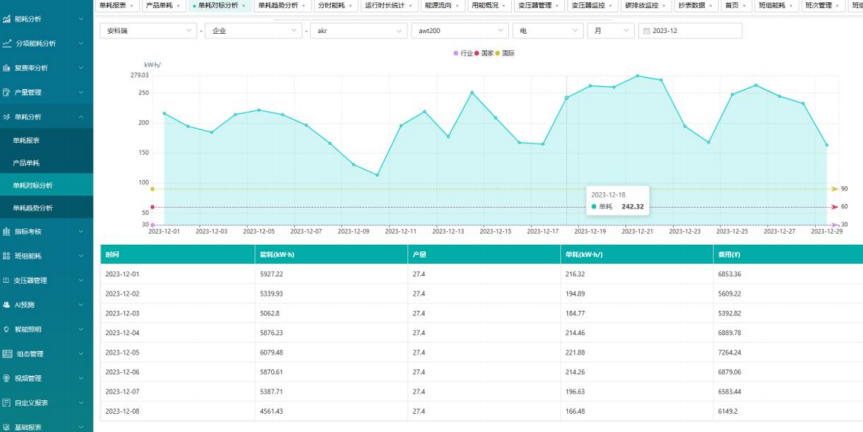863x432 pixels.
Task: Expand 能耗分析 with its chevron arrow
Action: click(x=81, y=19)
